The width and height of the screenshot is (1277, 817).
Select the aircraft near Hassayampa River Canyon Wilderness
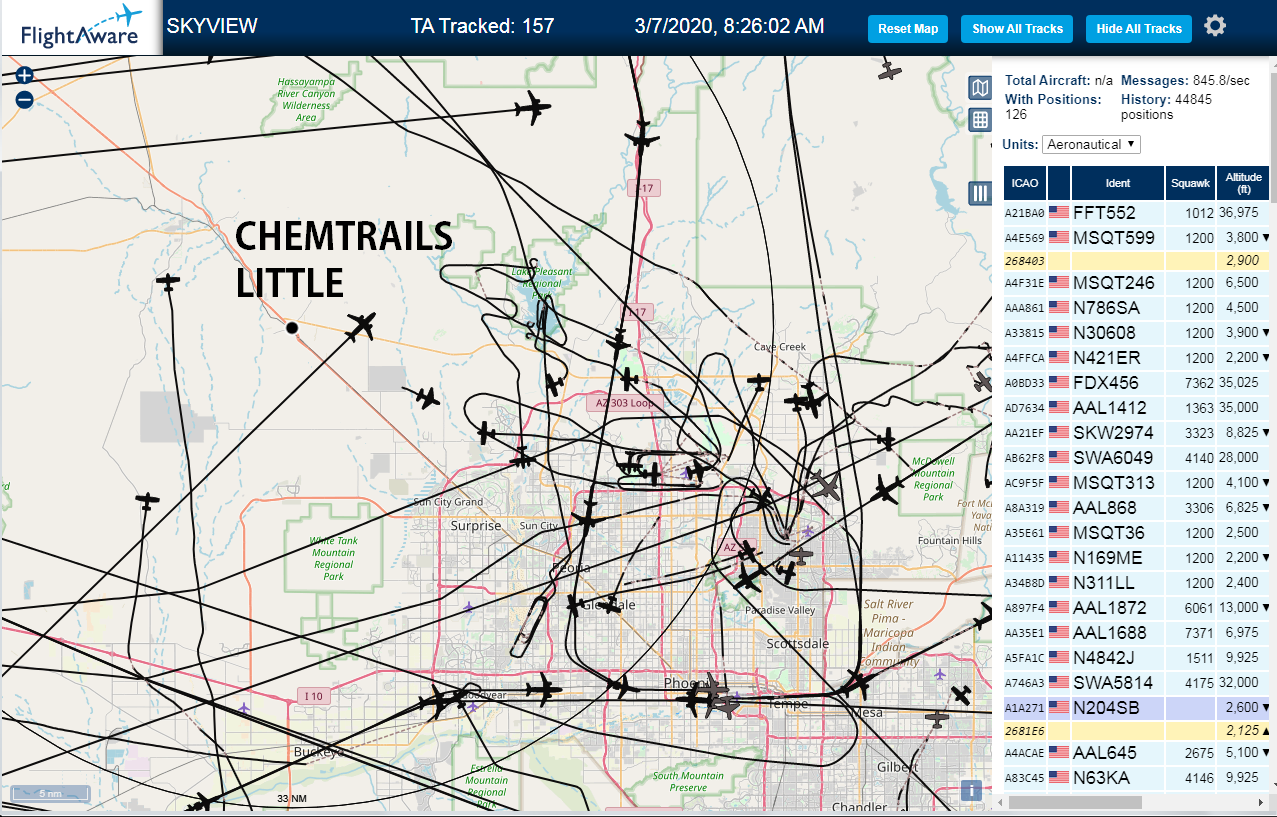pos(532,107)
